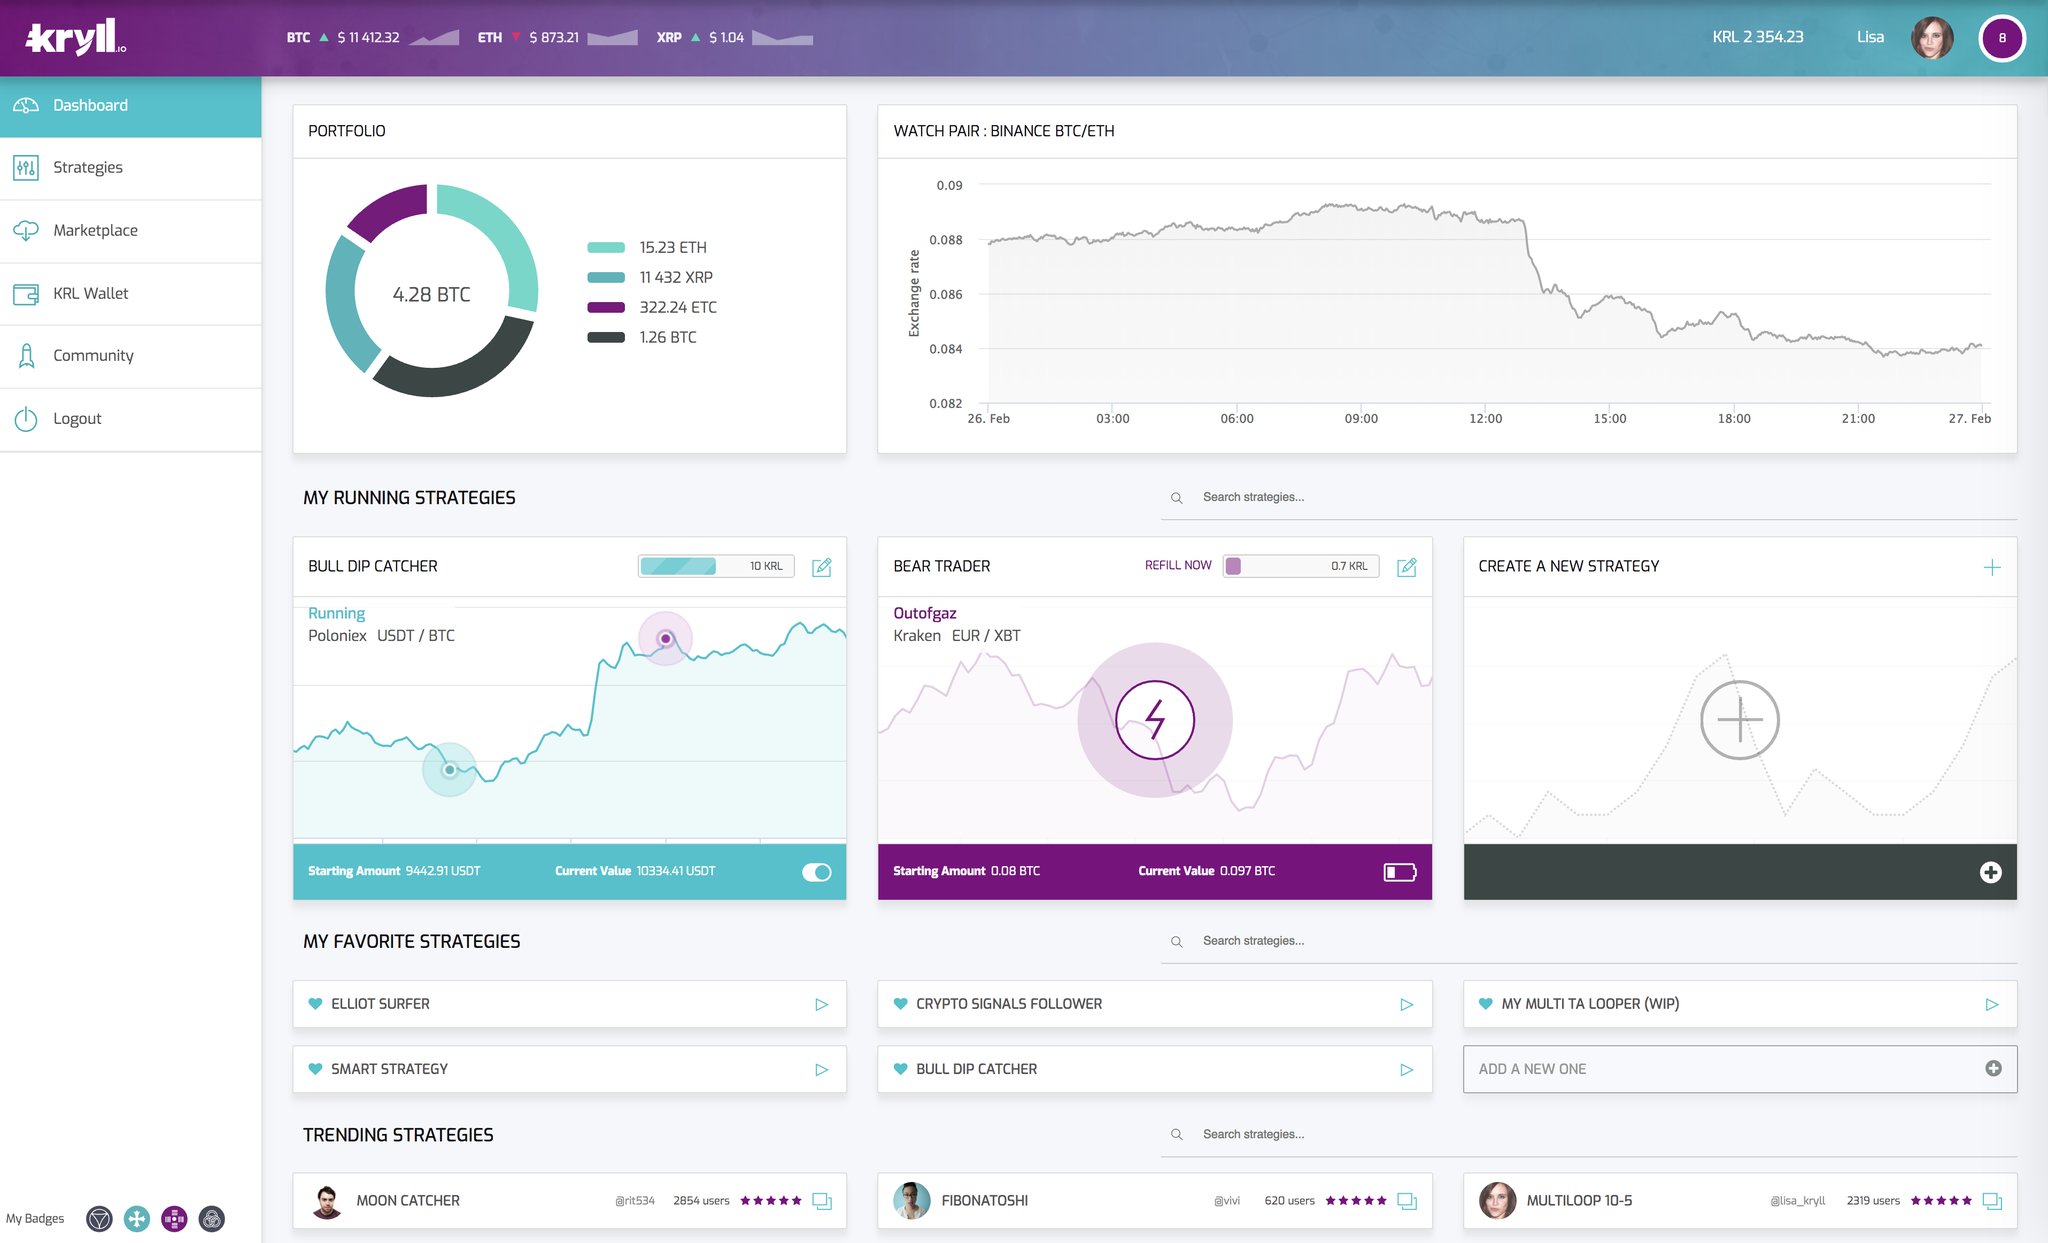Viewport: 2048px width, 1243px height.
Task: Edit the Bull Dip Catcher strategy
Action: (822, 567)
